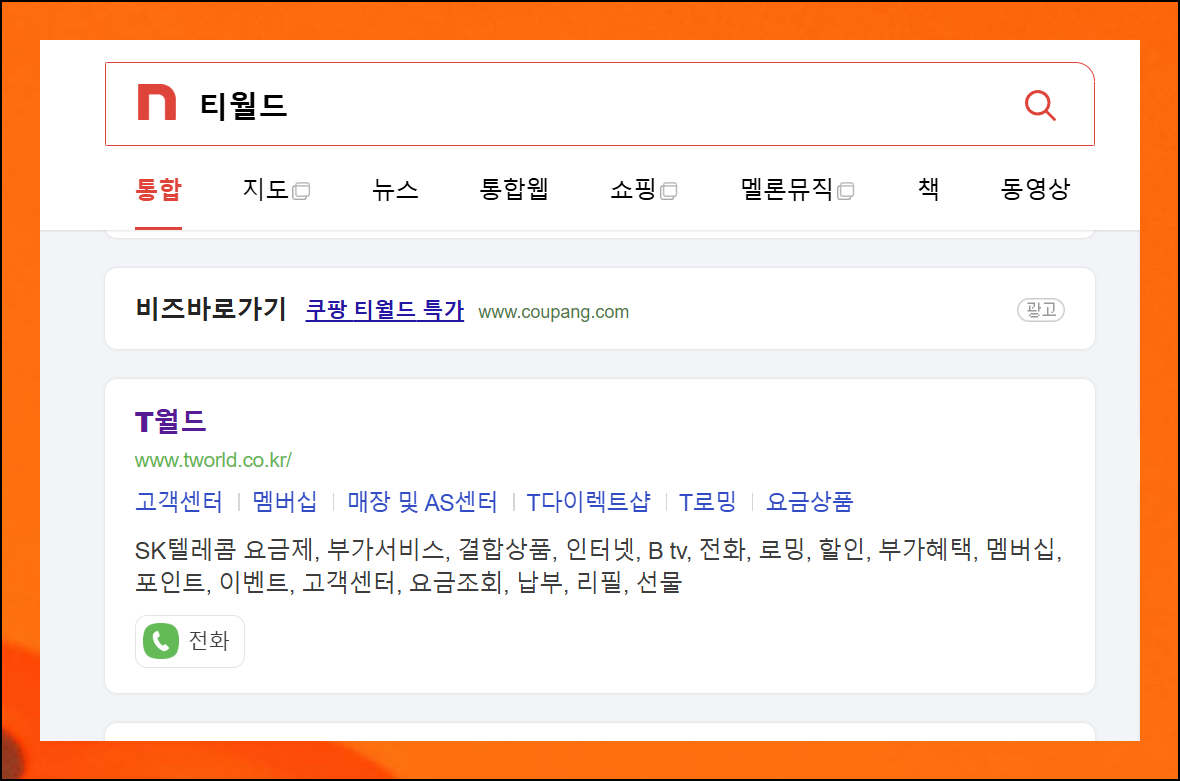This screenshot has width=1180, height=781.
Task: Open the 매장 및 AS센터 sublink
Action: click(x=422, y=502)
